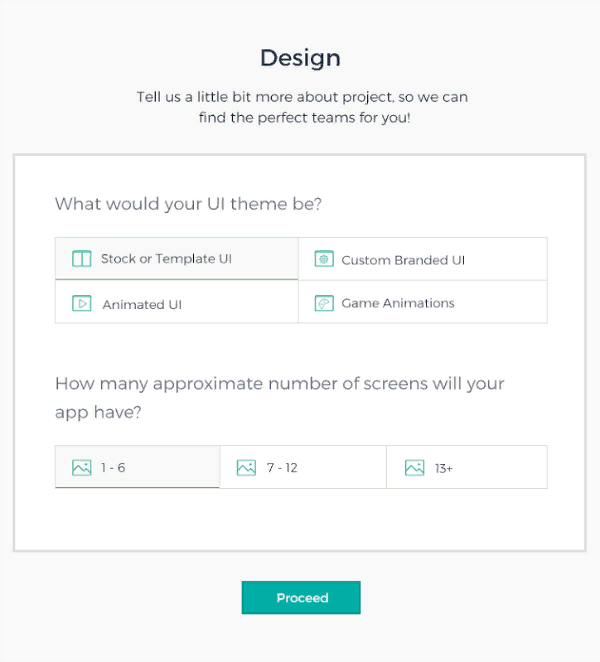Click the 'What would your UI theme be?' question

click(188, 204)
